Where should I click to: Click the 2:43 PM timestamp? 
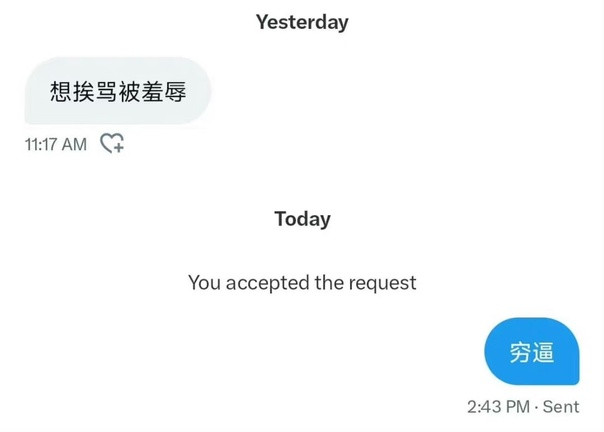[499, 407]
